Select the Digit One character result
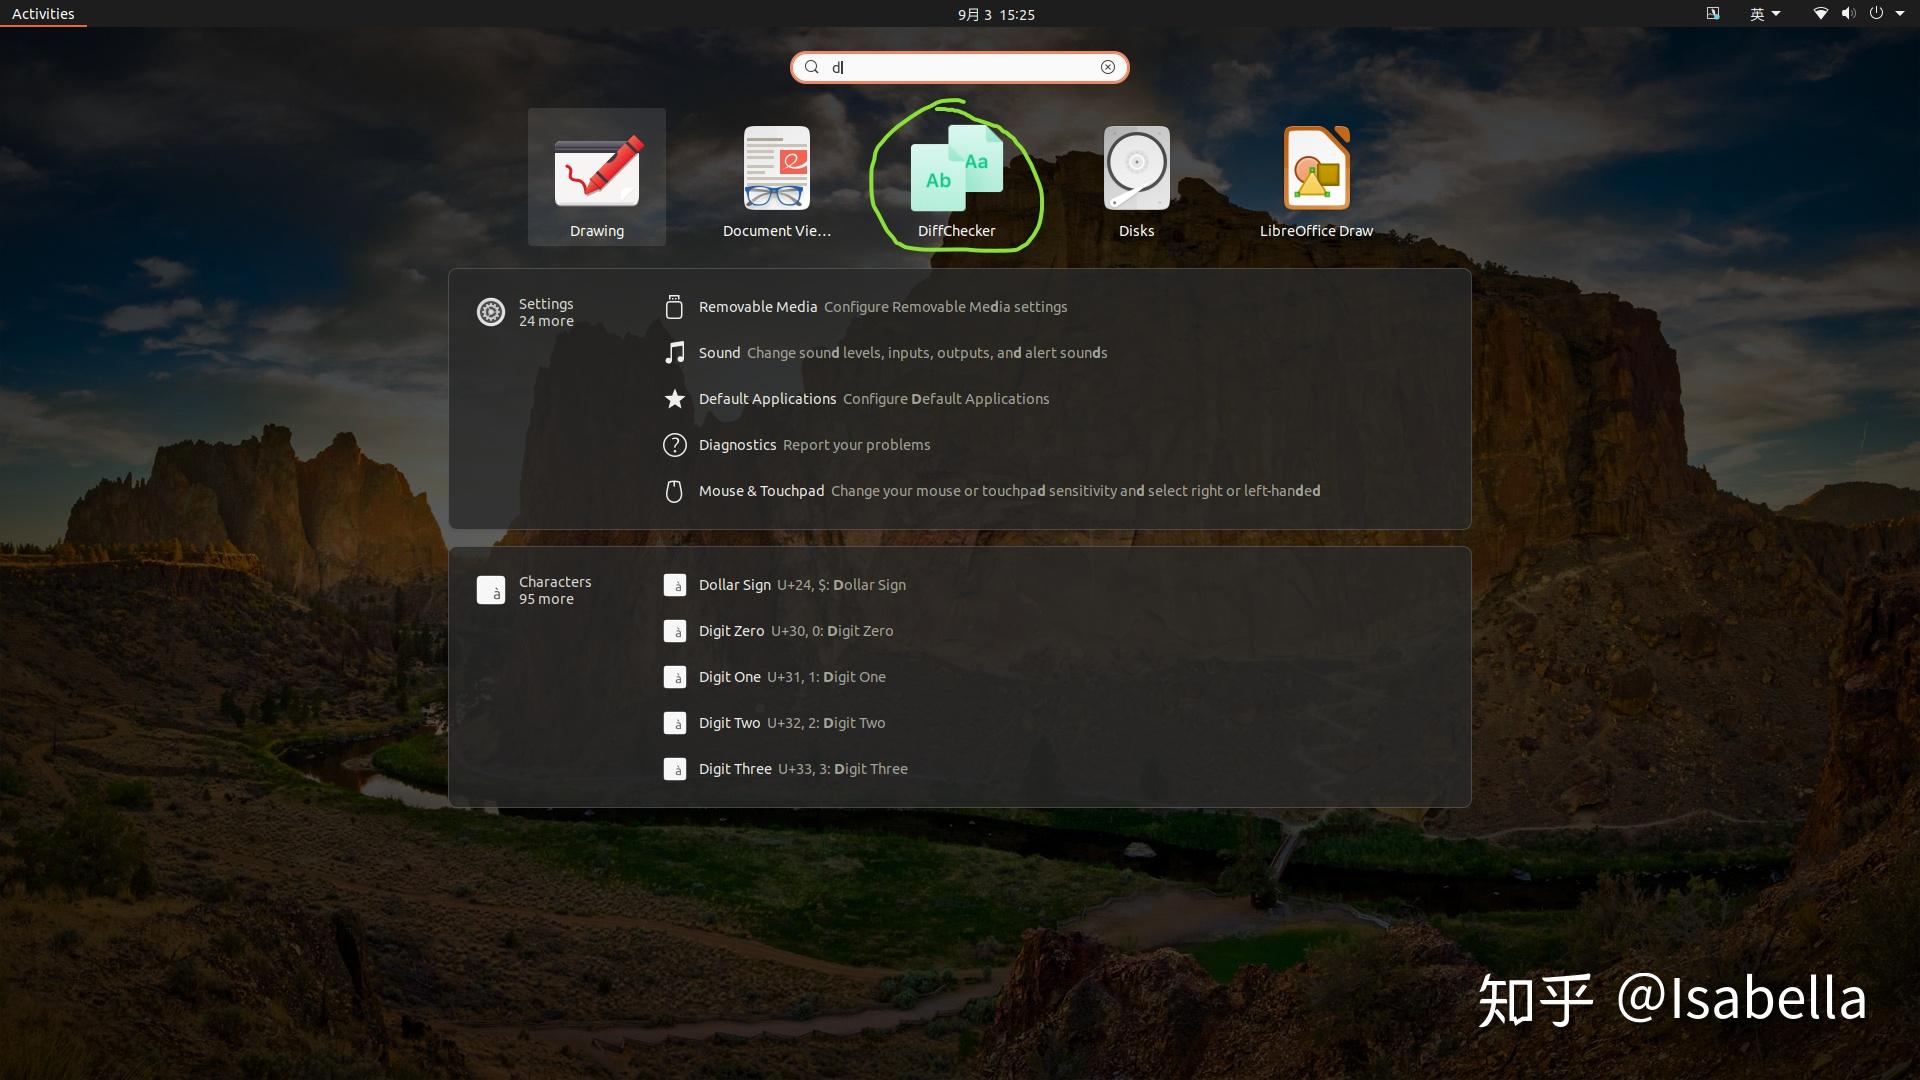The image size is (1920, 1080). point(1060,677)
